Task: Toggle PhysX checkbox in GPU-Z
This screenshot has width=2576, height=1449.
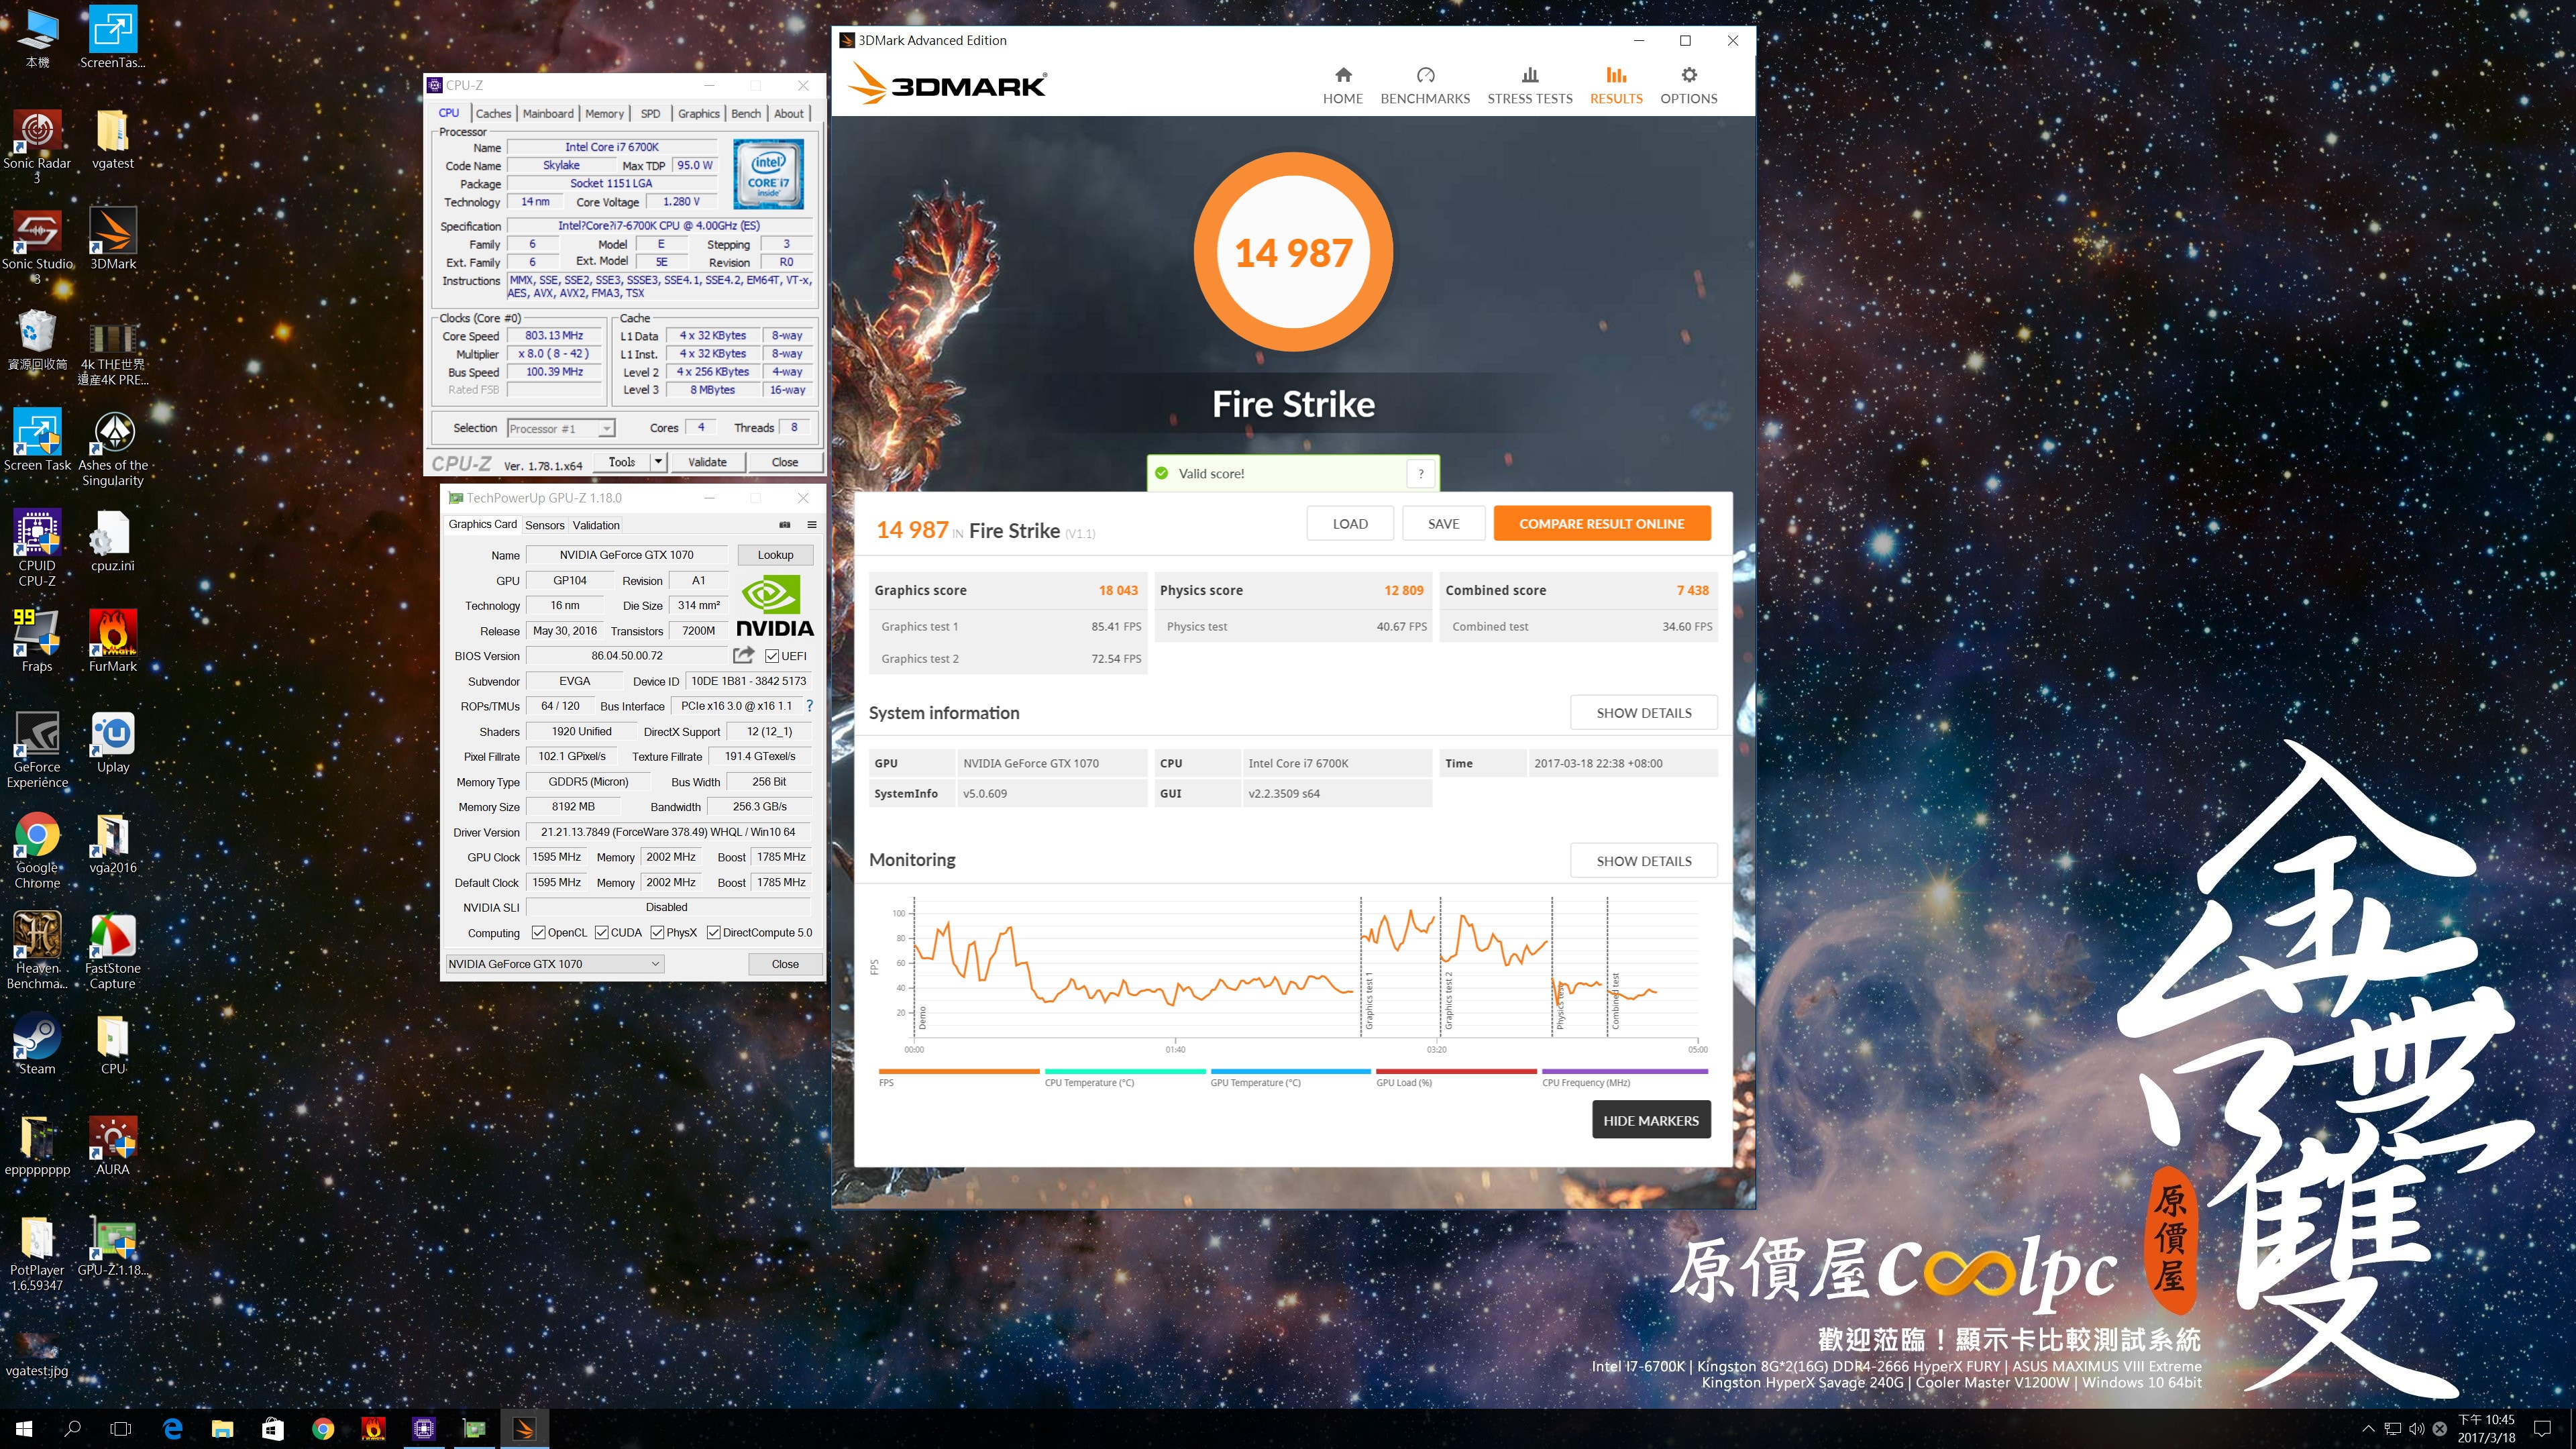Action: point(657,933)
